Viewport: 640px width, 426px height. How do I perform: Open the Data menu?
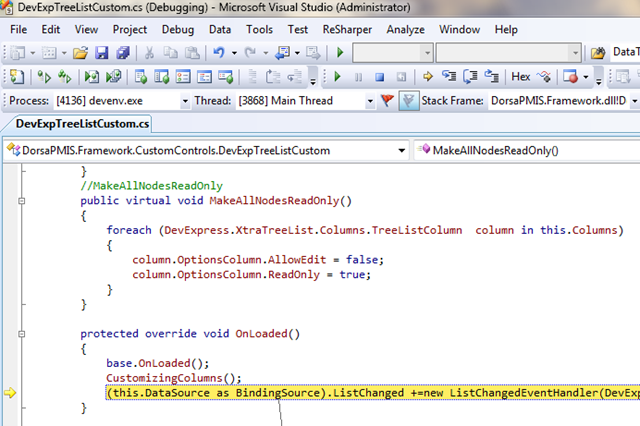(220, 29)
